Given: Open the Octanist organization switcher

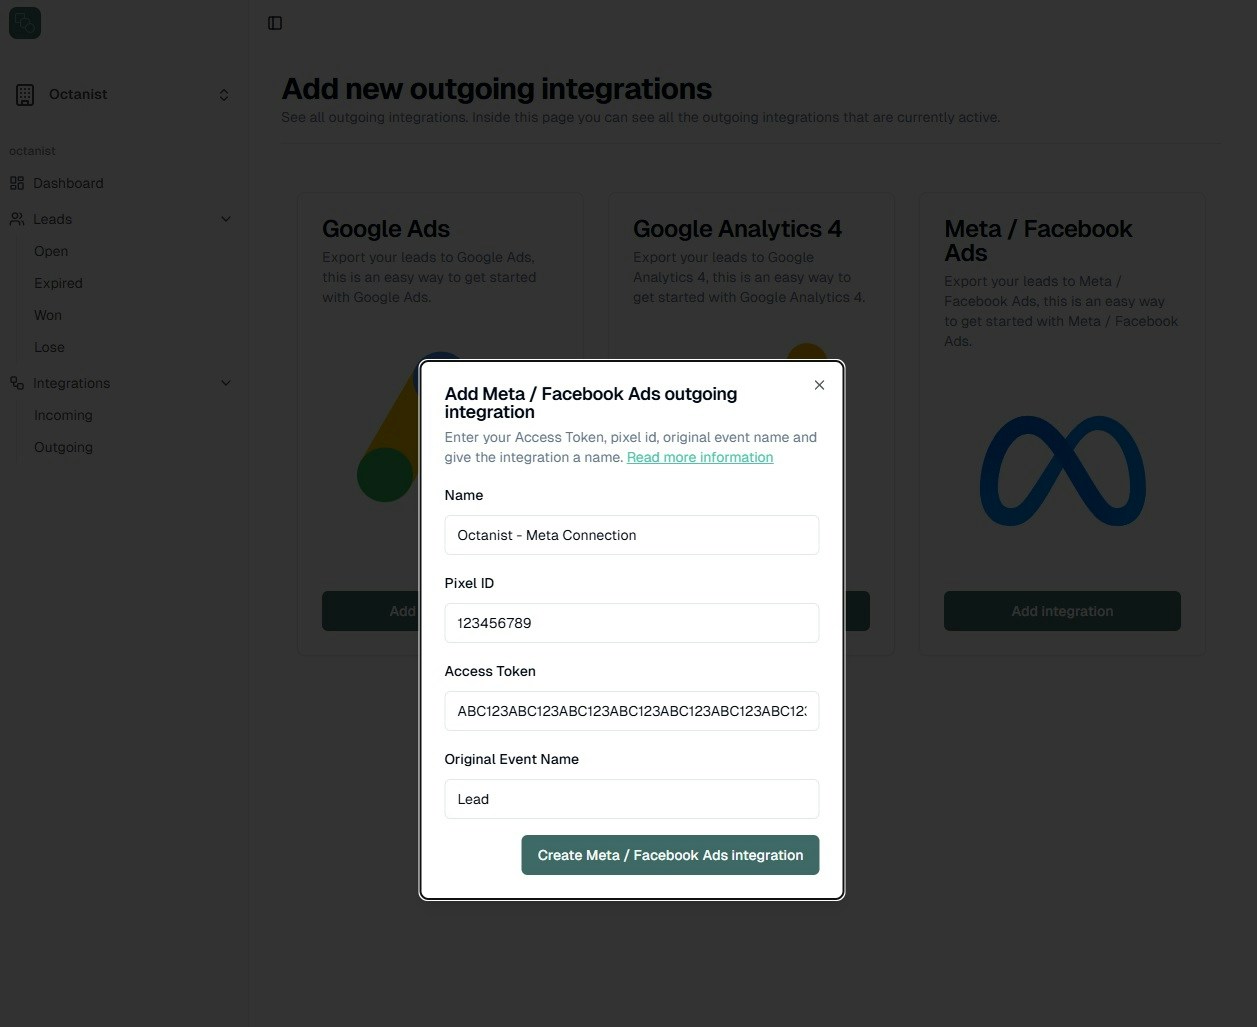Looking at the screenshot, I should (x=124, y=95).
